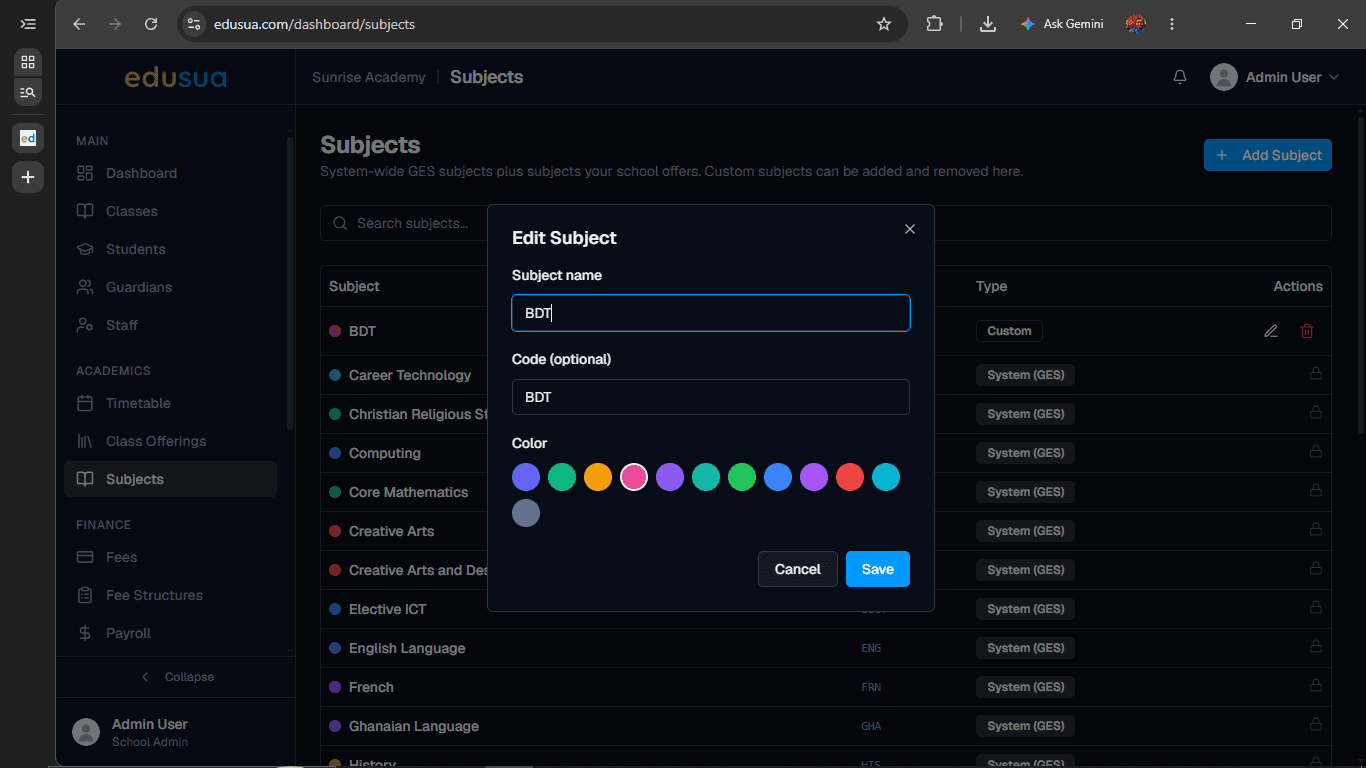Image resolution: width=1366 pixels, height=768 pixels.
Task: Click the Type column header
Action: (x=991, y=286)
